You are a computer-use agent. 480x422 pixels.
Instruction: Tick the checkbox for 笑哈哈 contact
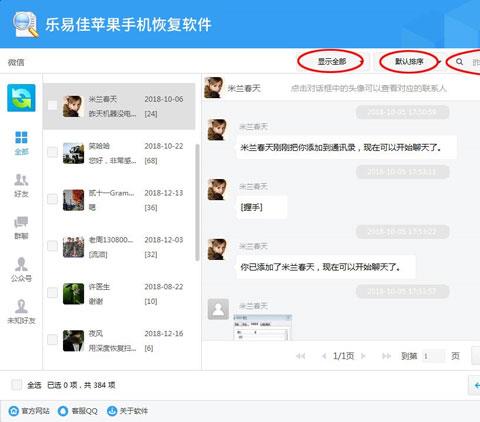coord(52,152)
